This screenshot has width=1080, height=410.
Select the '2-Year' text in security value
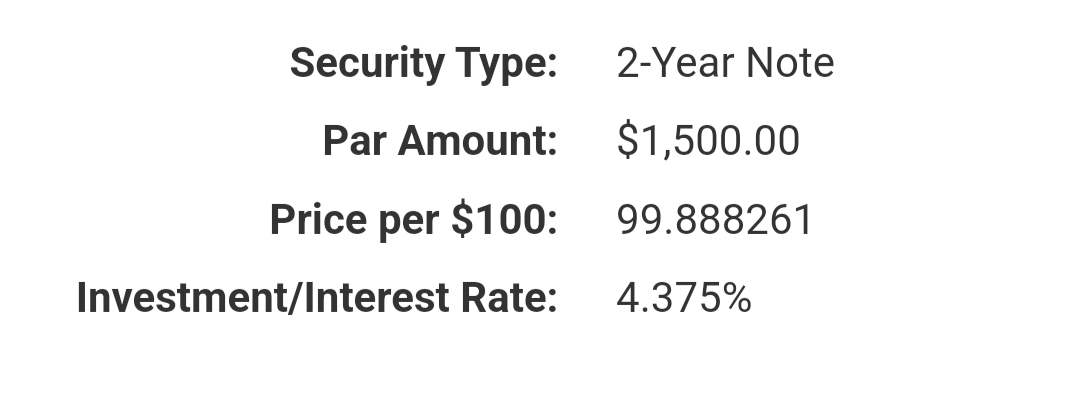[675, 63]
